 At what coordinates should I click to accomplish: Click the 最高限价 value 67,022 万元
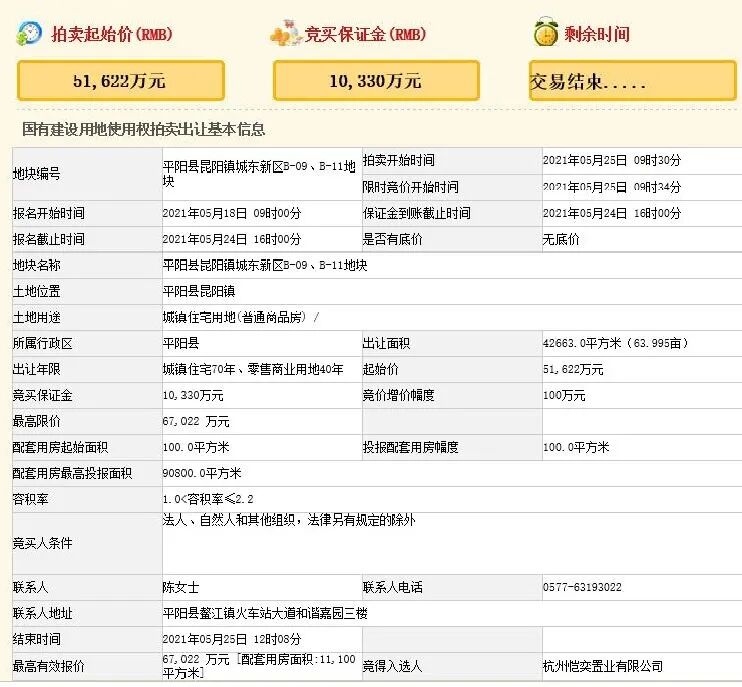[x=196, y=422]
